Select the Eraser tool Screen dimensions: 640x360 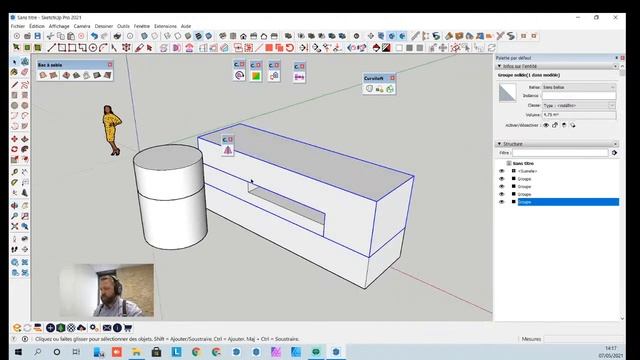(25, 72)
